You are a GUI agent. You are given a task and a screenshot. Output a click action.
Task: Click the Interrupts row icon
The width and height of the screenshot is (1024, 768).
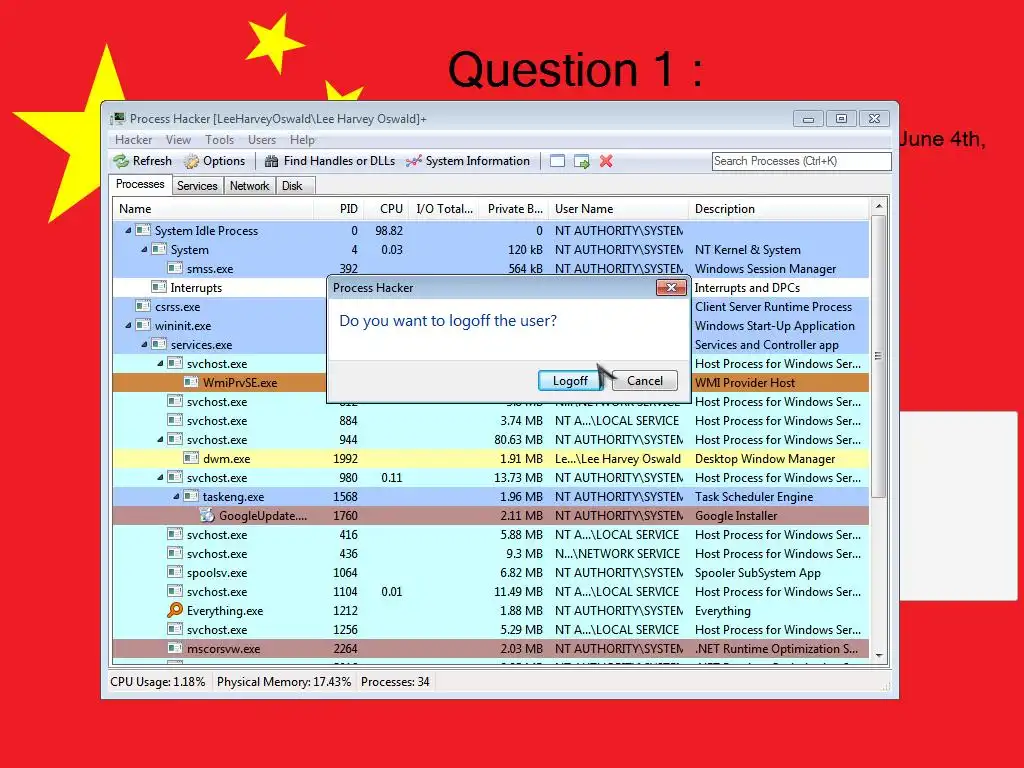pyautogui.click(x=159, y=287)
